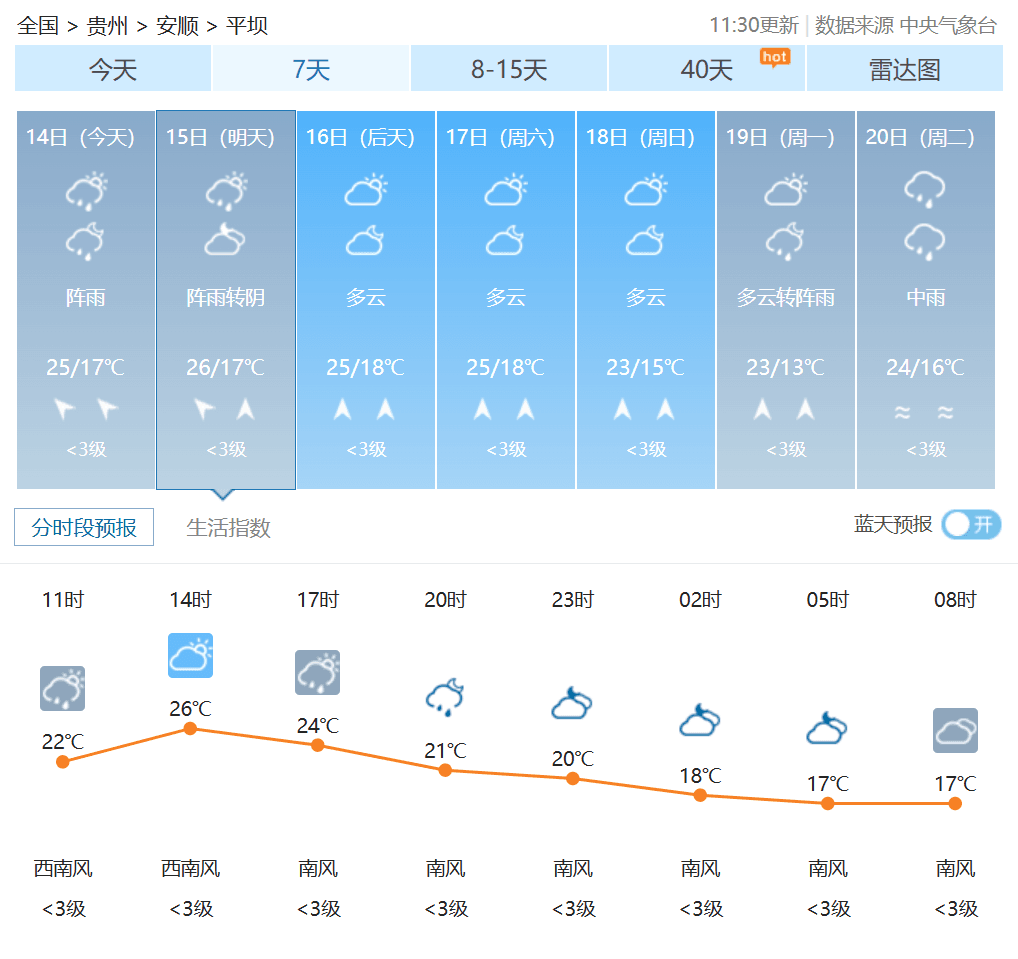Click the 08时 overcast icon
The width and height of the screenshot is (1018, 959).
(955, 730)
